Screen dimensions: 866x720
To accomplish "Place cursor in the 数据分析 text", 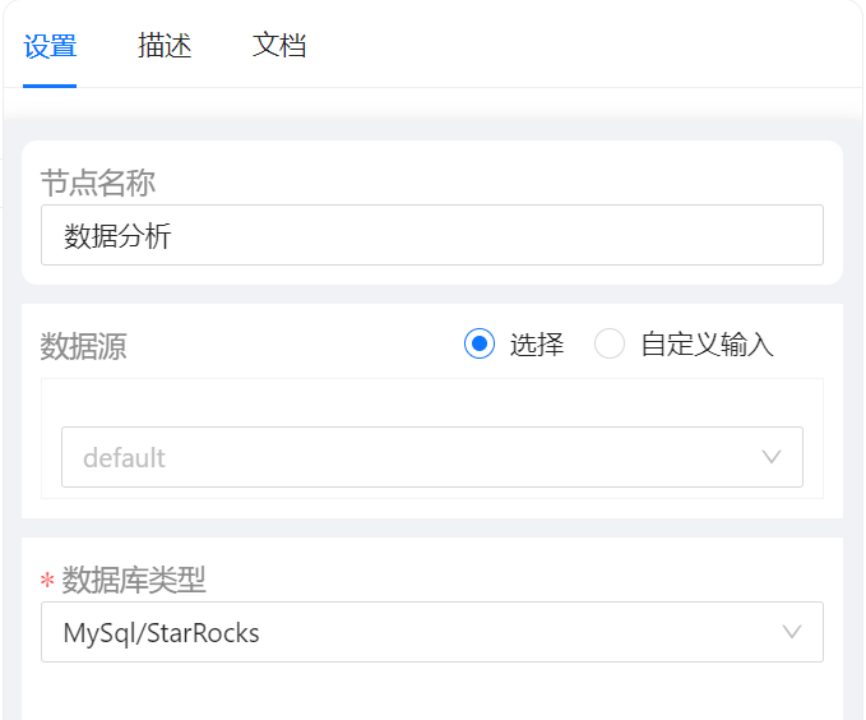I will pyautogui.click(x=117, y=236).
